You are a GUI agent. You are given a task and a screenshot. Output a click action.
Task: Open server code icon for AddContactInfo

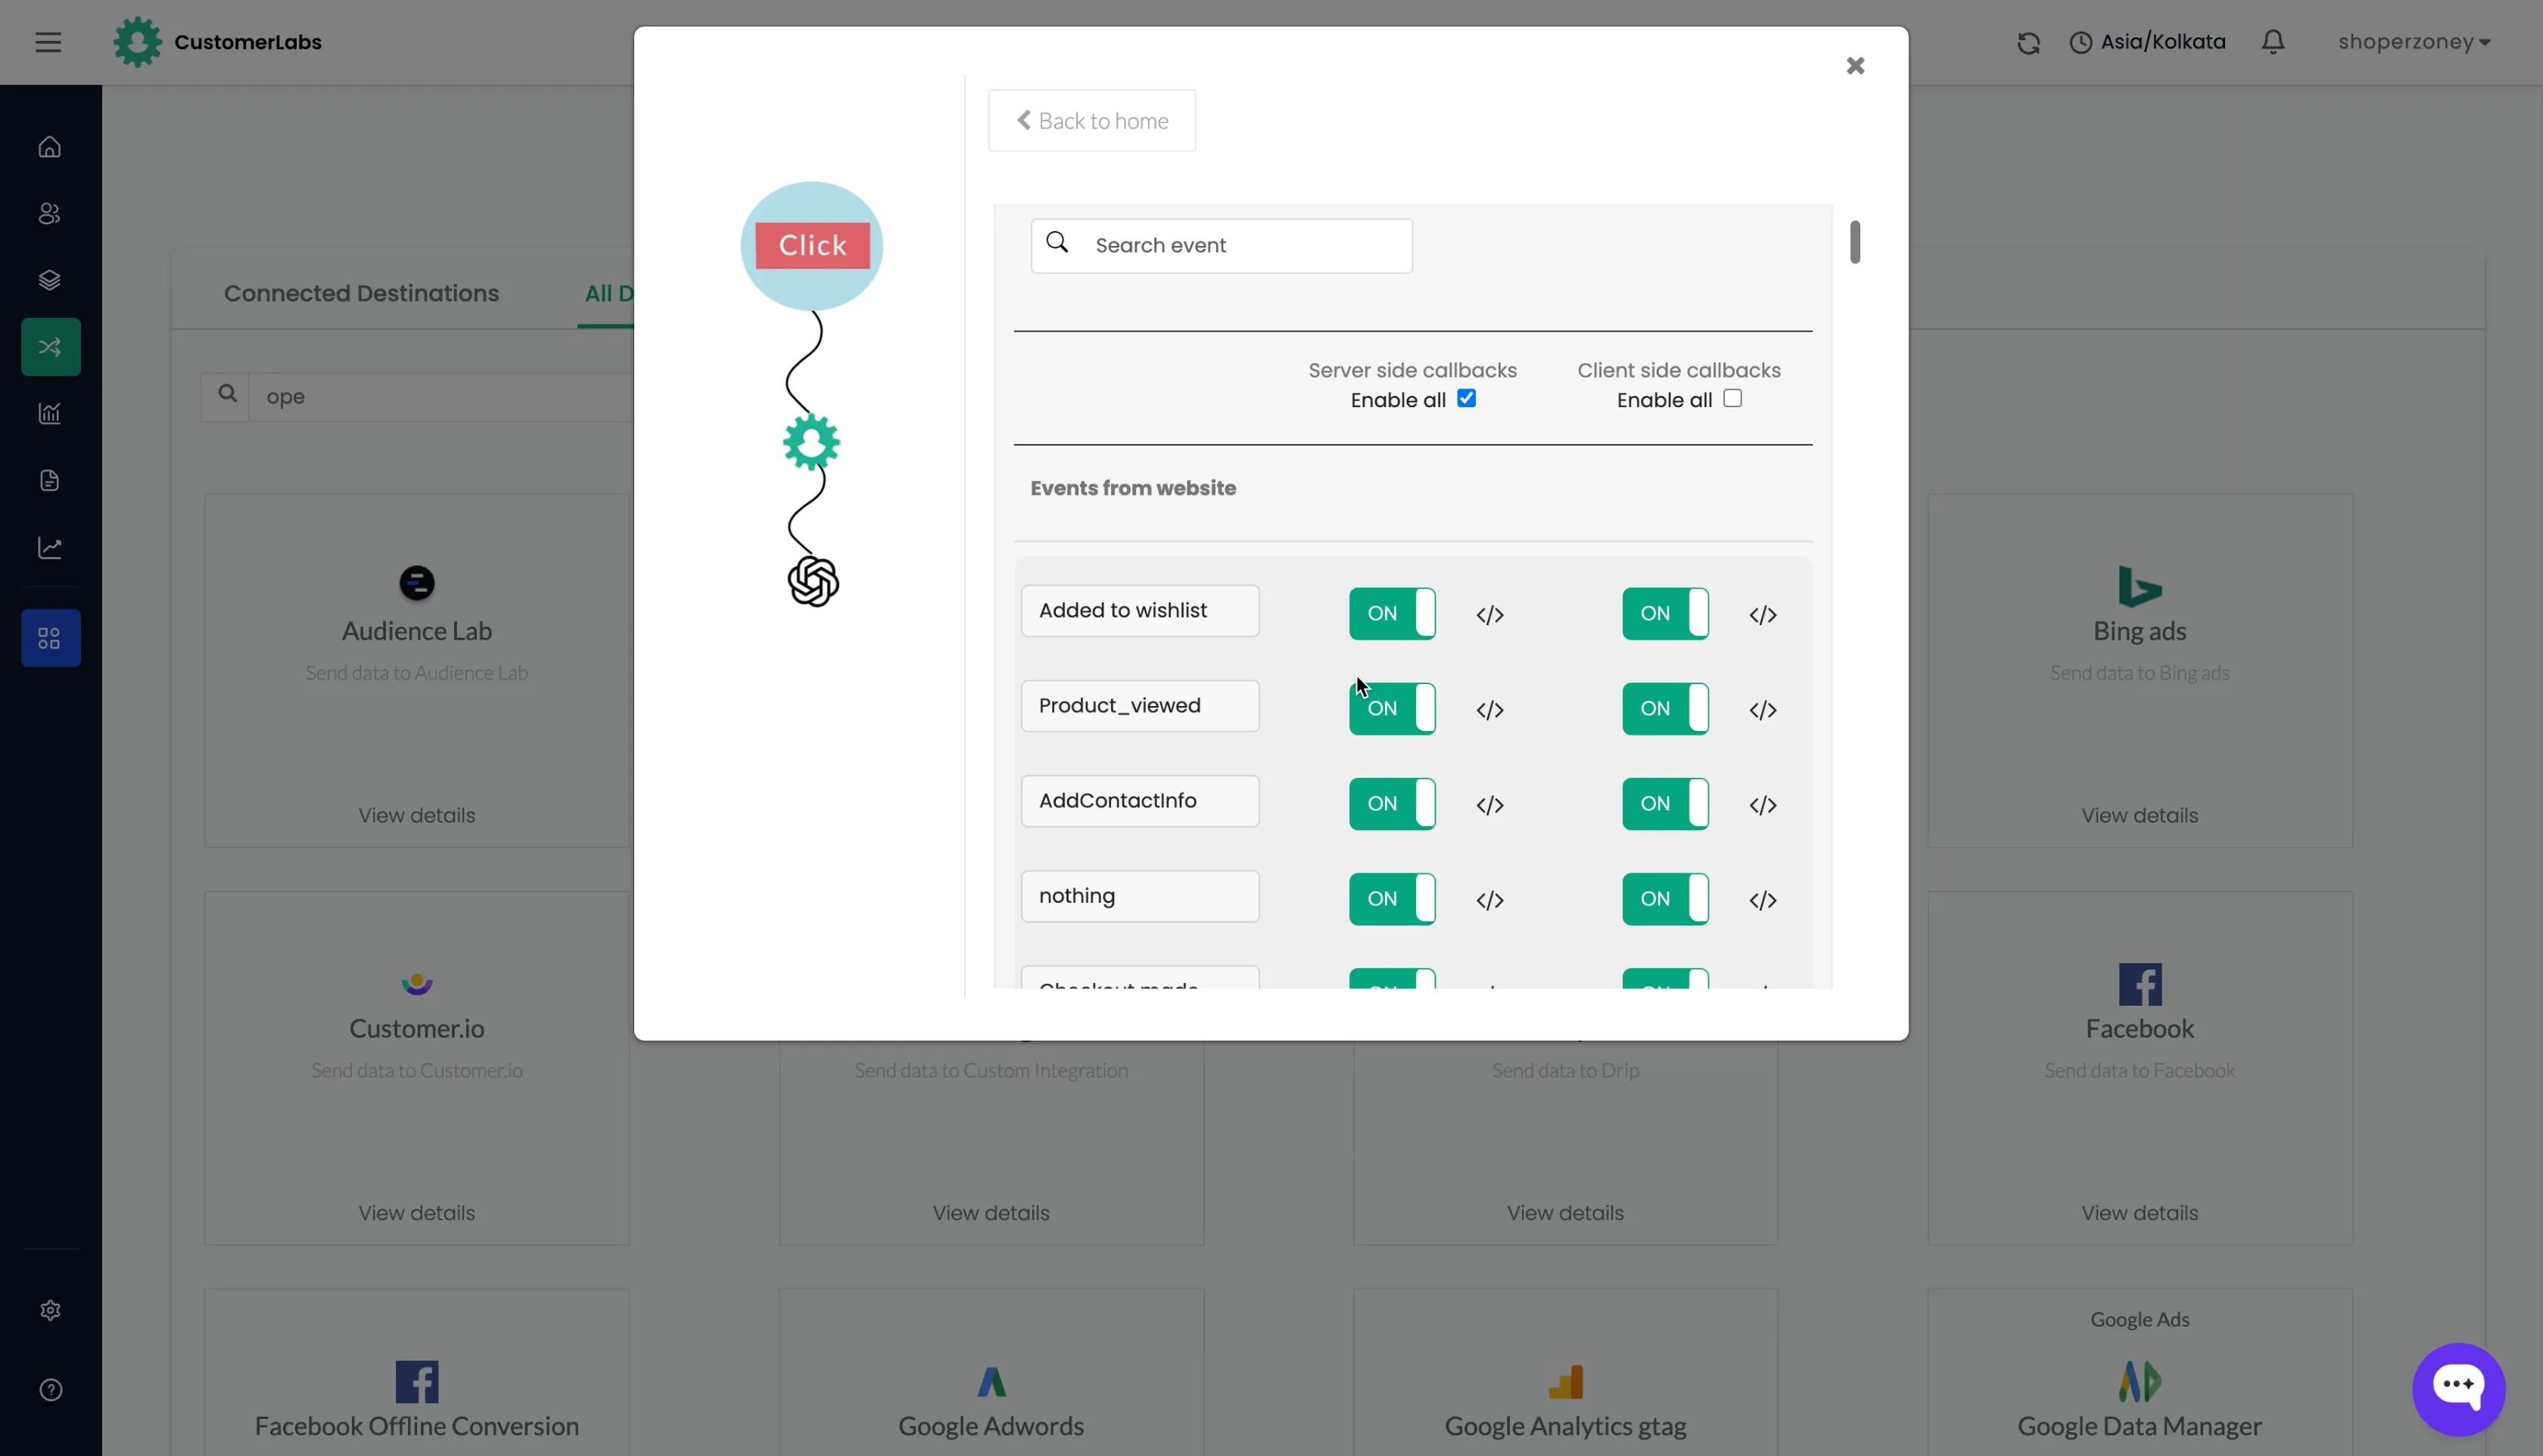point(1490,805)
